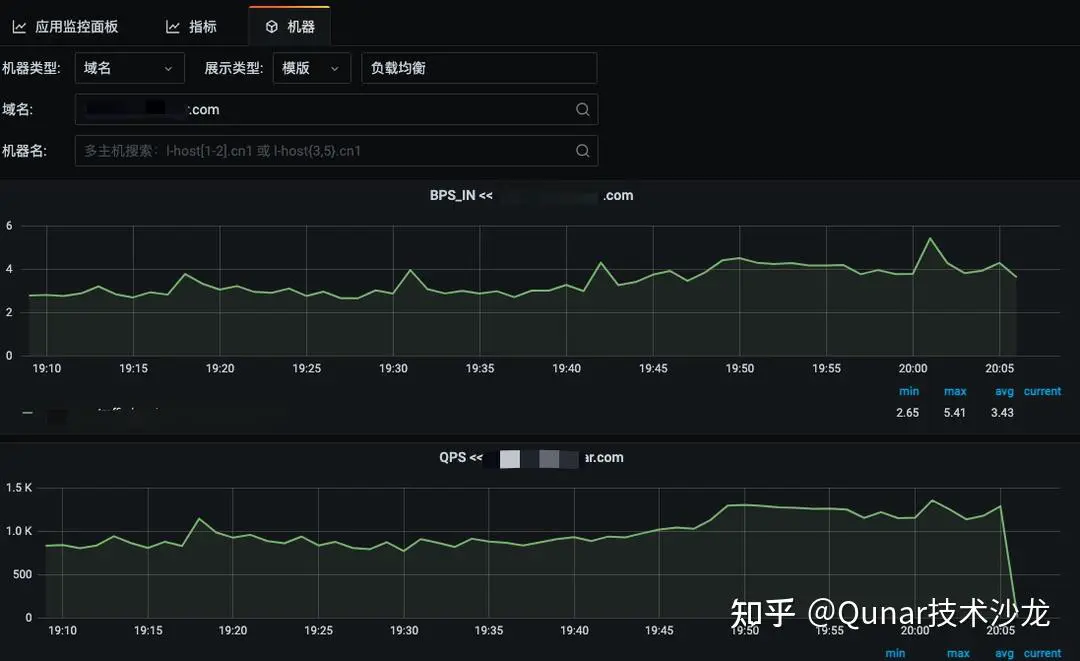Sort BPS_IN legend by avg column

1003,391
